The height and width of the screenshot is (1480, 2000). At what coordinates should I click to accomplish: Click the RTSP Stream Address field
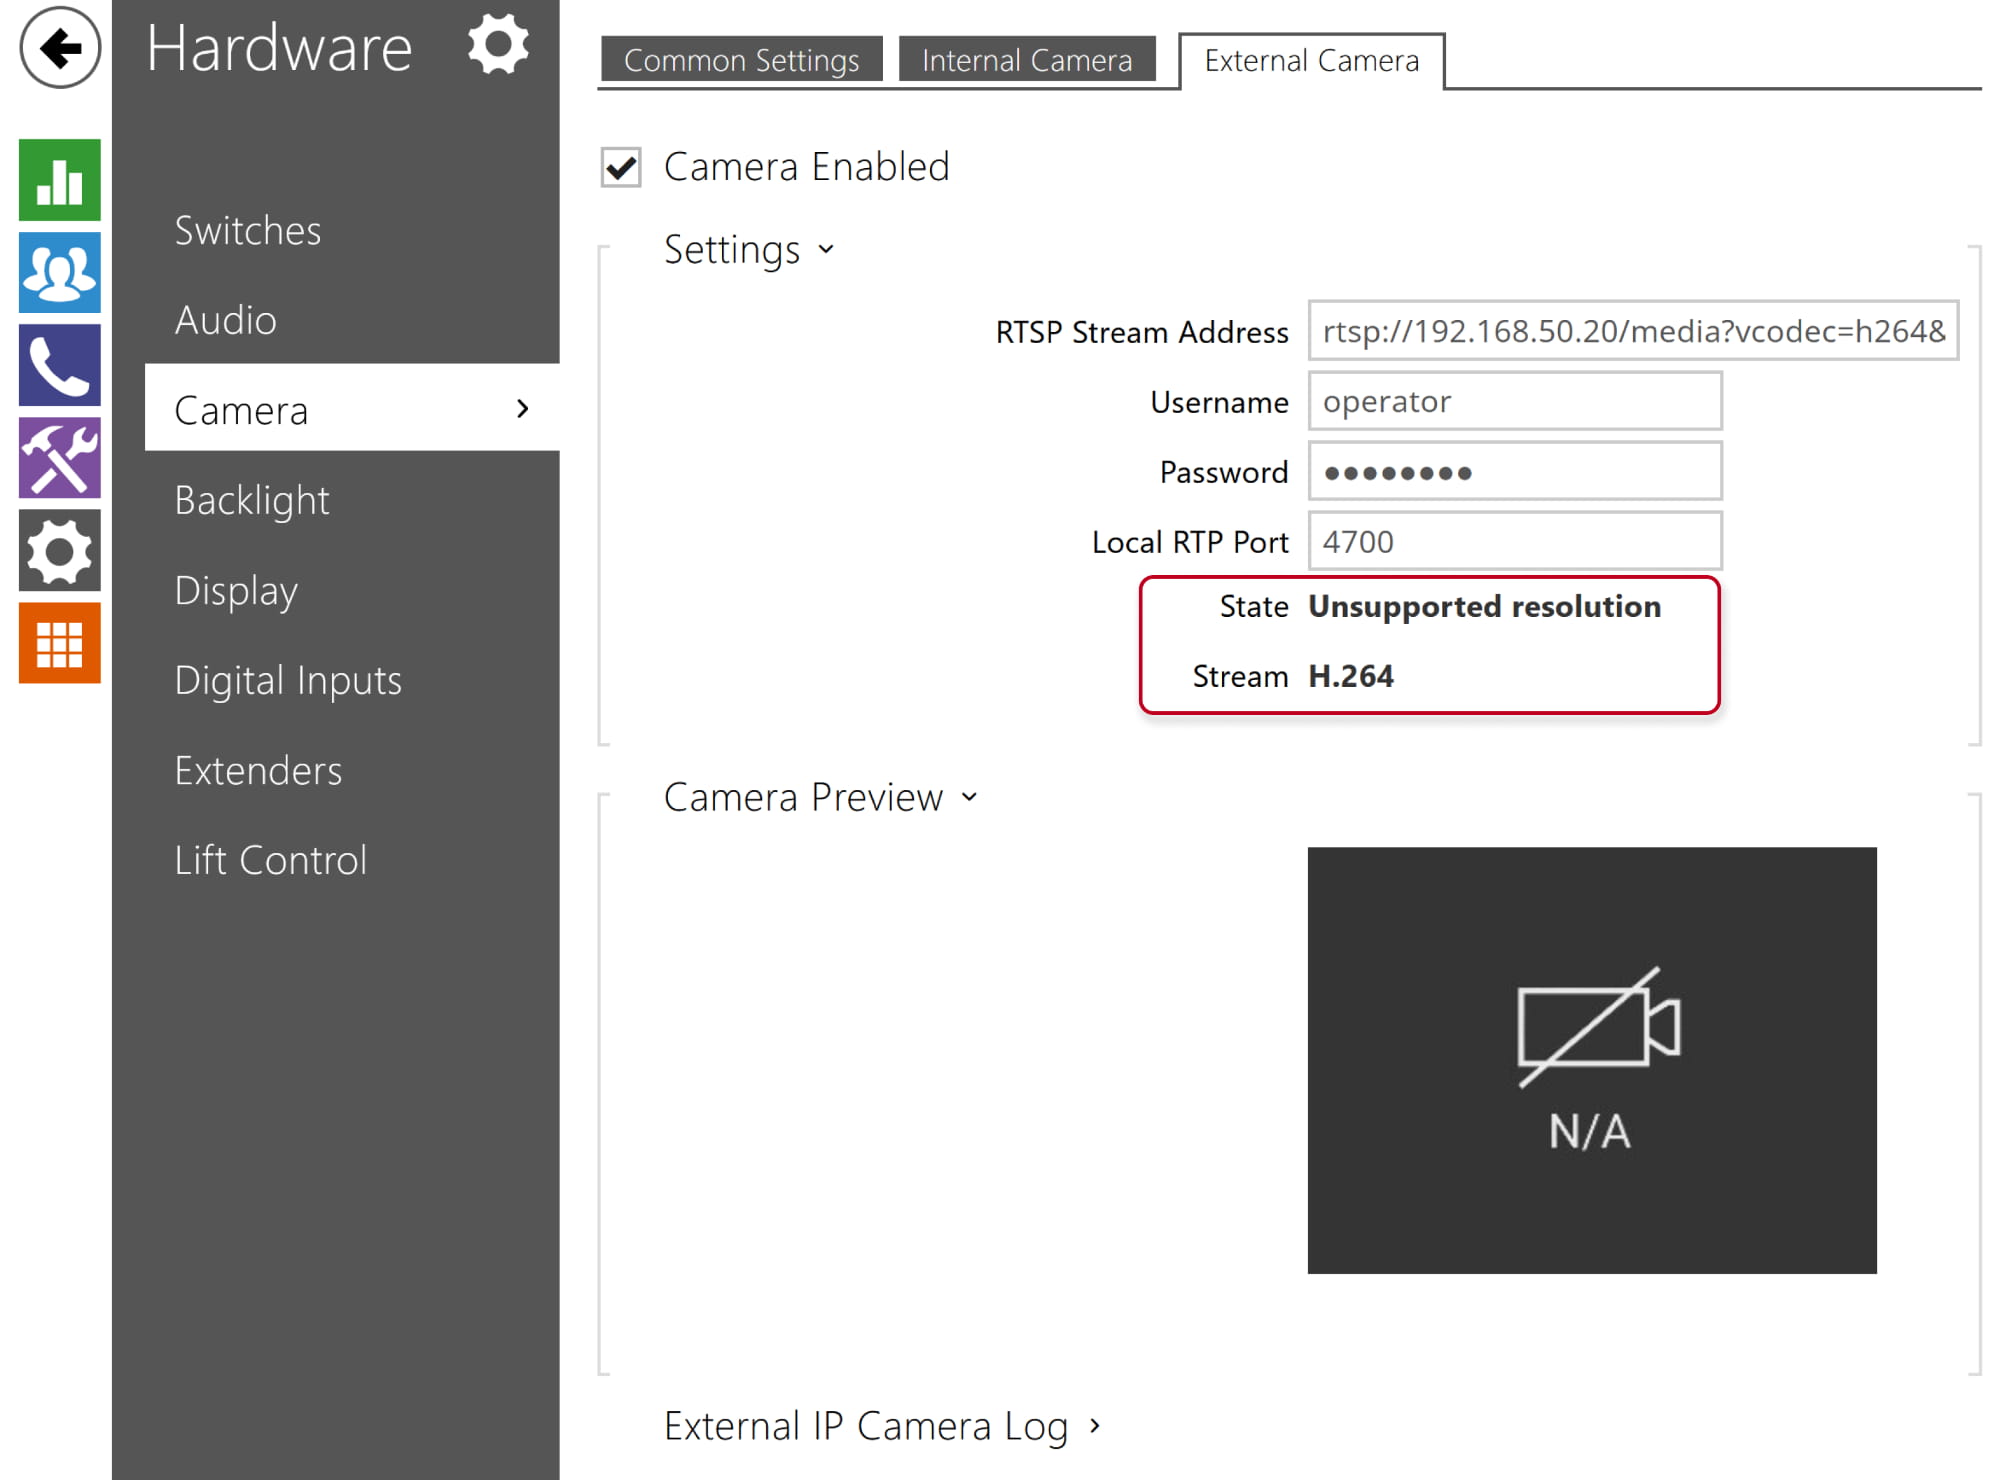click(x=1633, y=331)
